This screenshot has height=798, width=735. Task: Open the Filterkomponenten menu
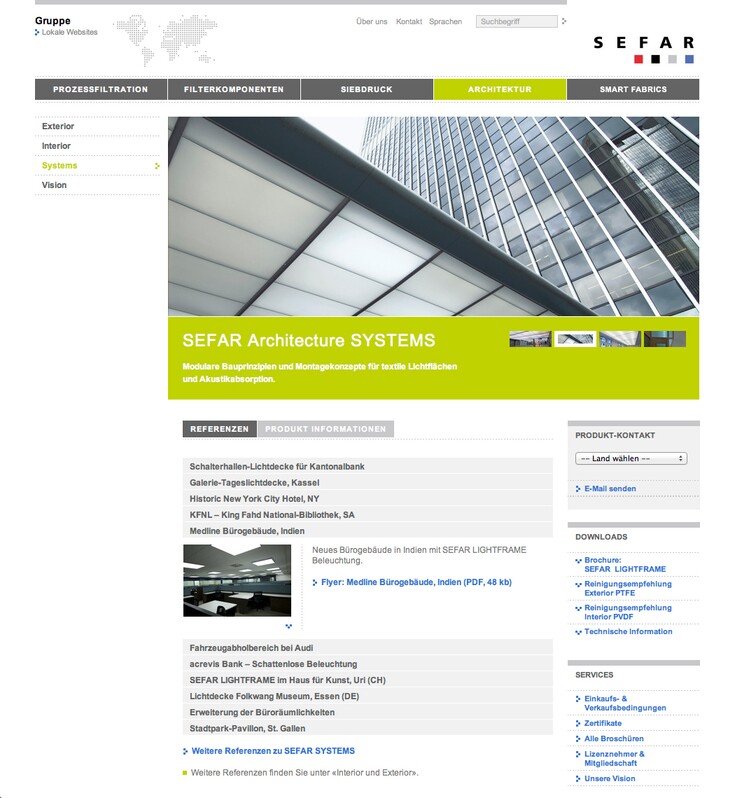(234, 89)
